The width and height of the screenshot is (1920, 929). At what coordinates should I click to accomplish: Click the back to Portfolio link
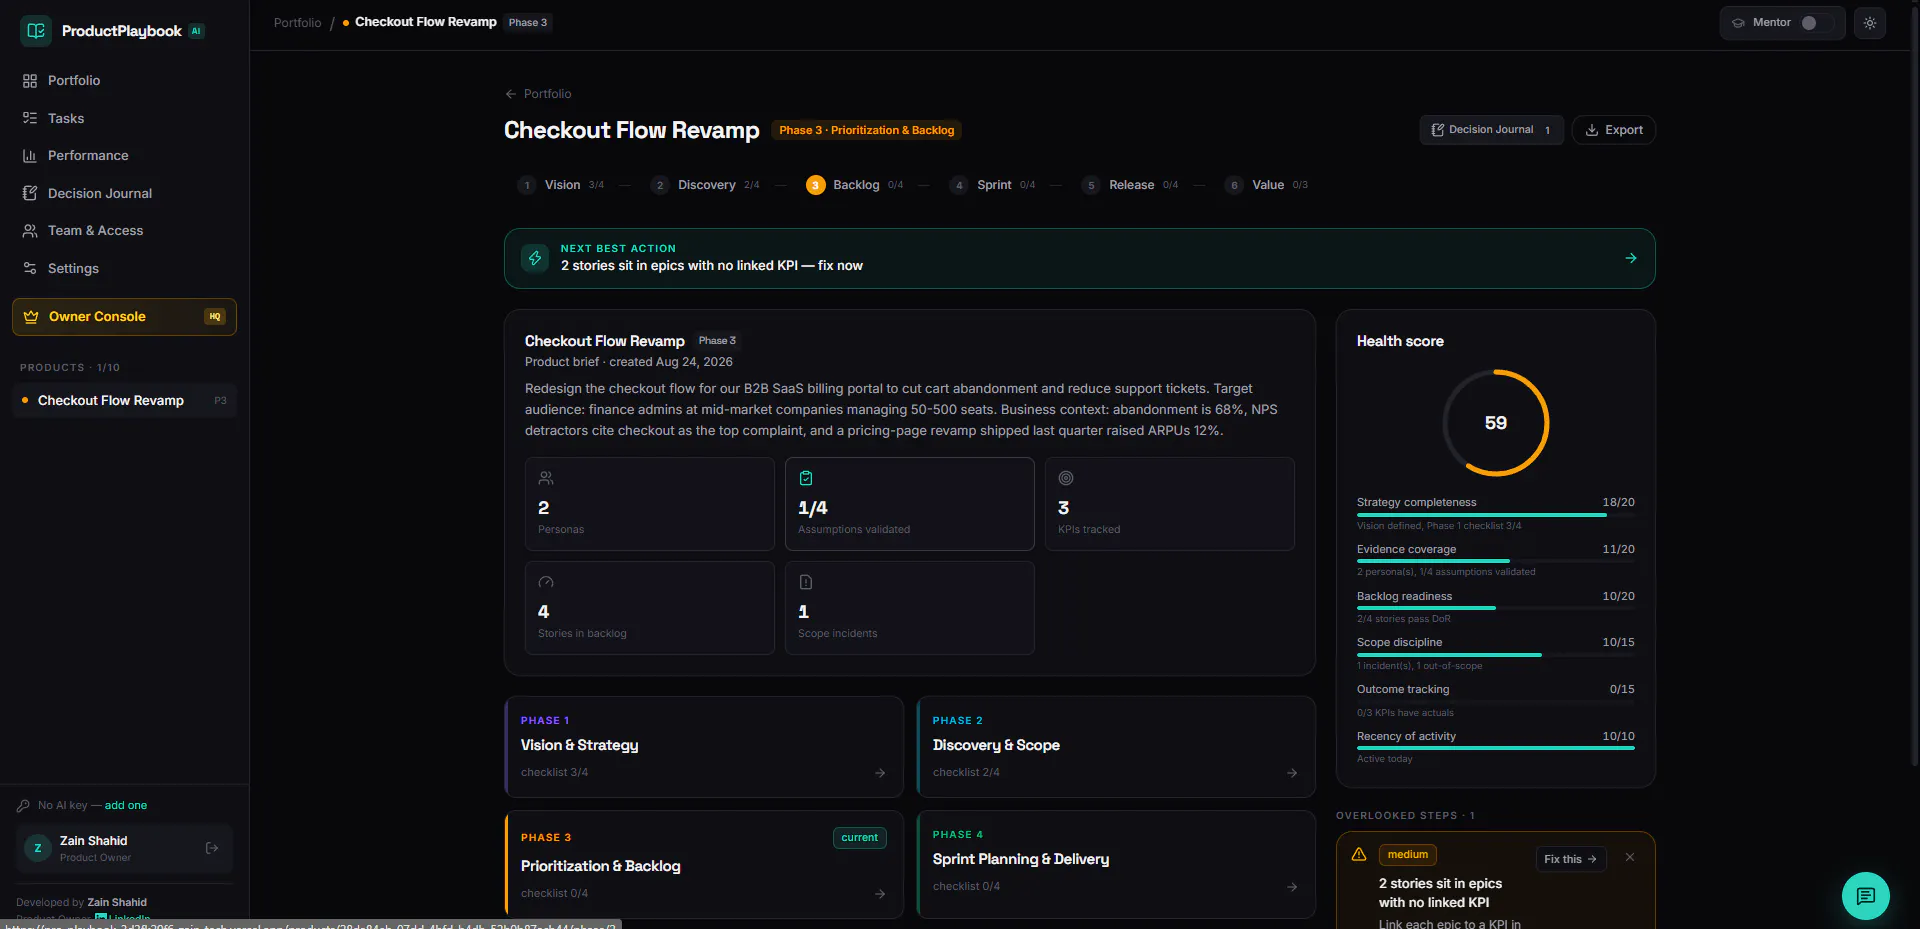coord(538,93)
